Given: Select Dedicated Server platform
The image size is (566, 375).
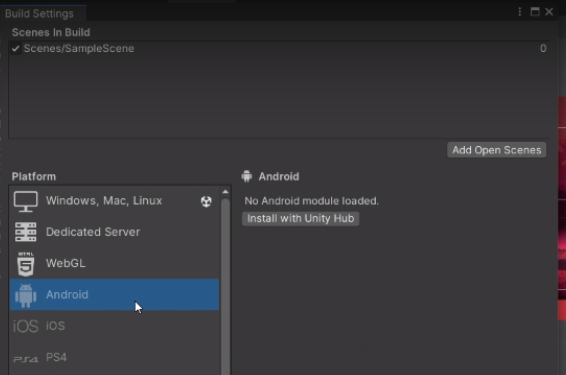Looking at the screenshot, I should pos(114,232).
